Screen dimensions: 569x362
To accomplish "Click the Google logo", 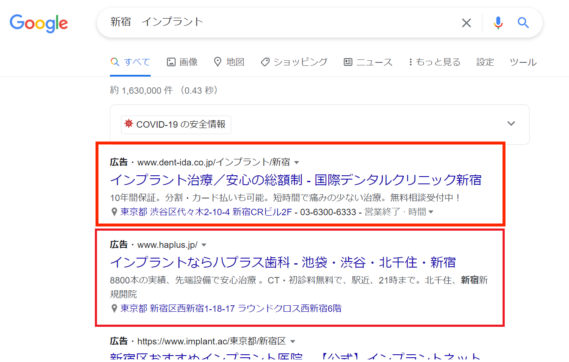I will click(x=38, y=23).
